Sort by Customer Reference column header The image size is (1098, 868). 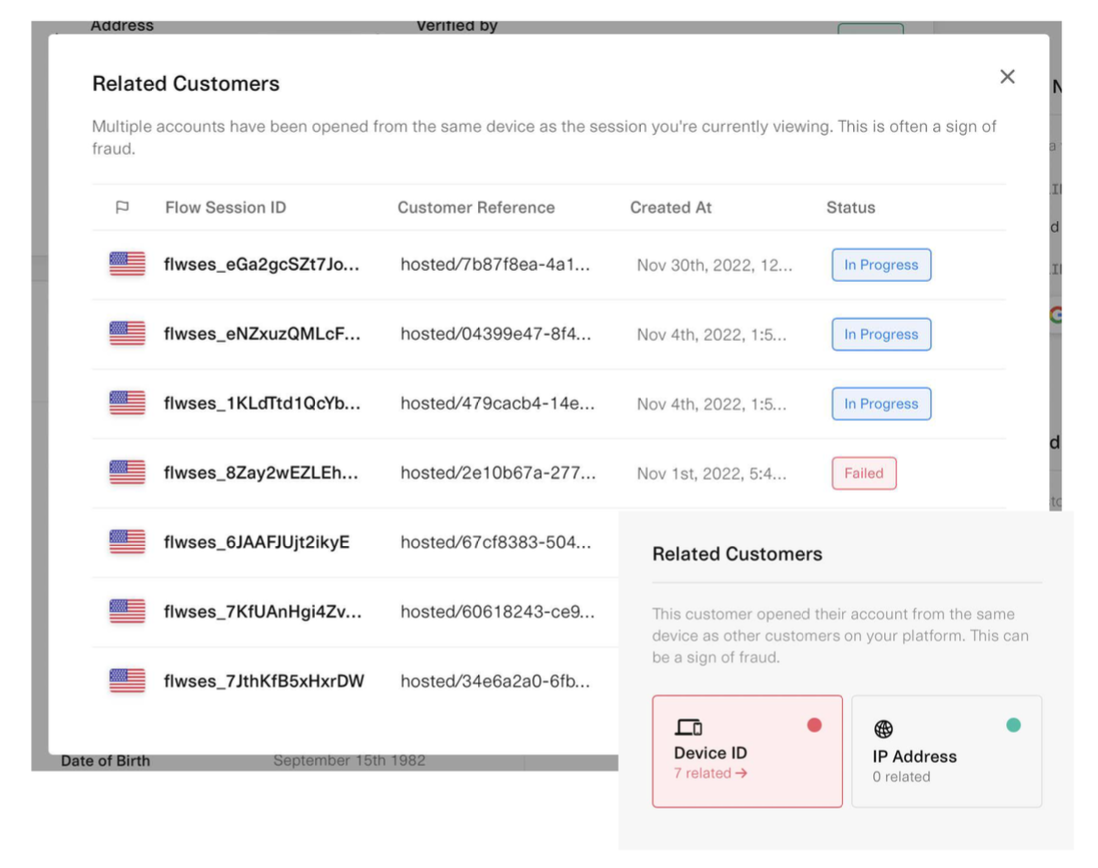(476, 208)
